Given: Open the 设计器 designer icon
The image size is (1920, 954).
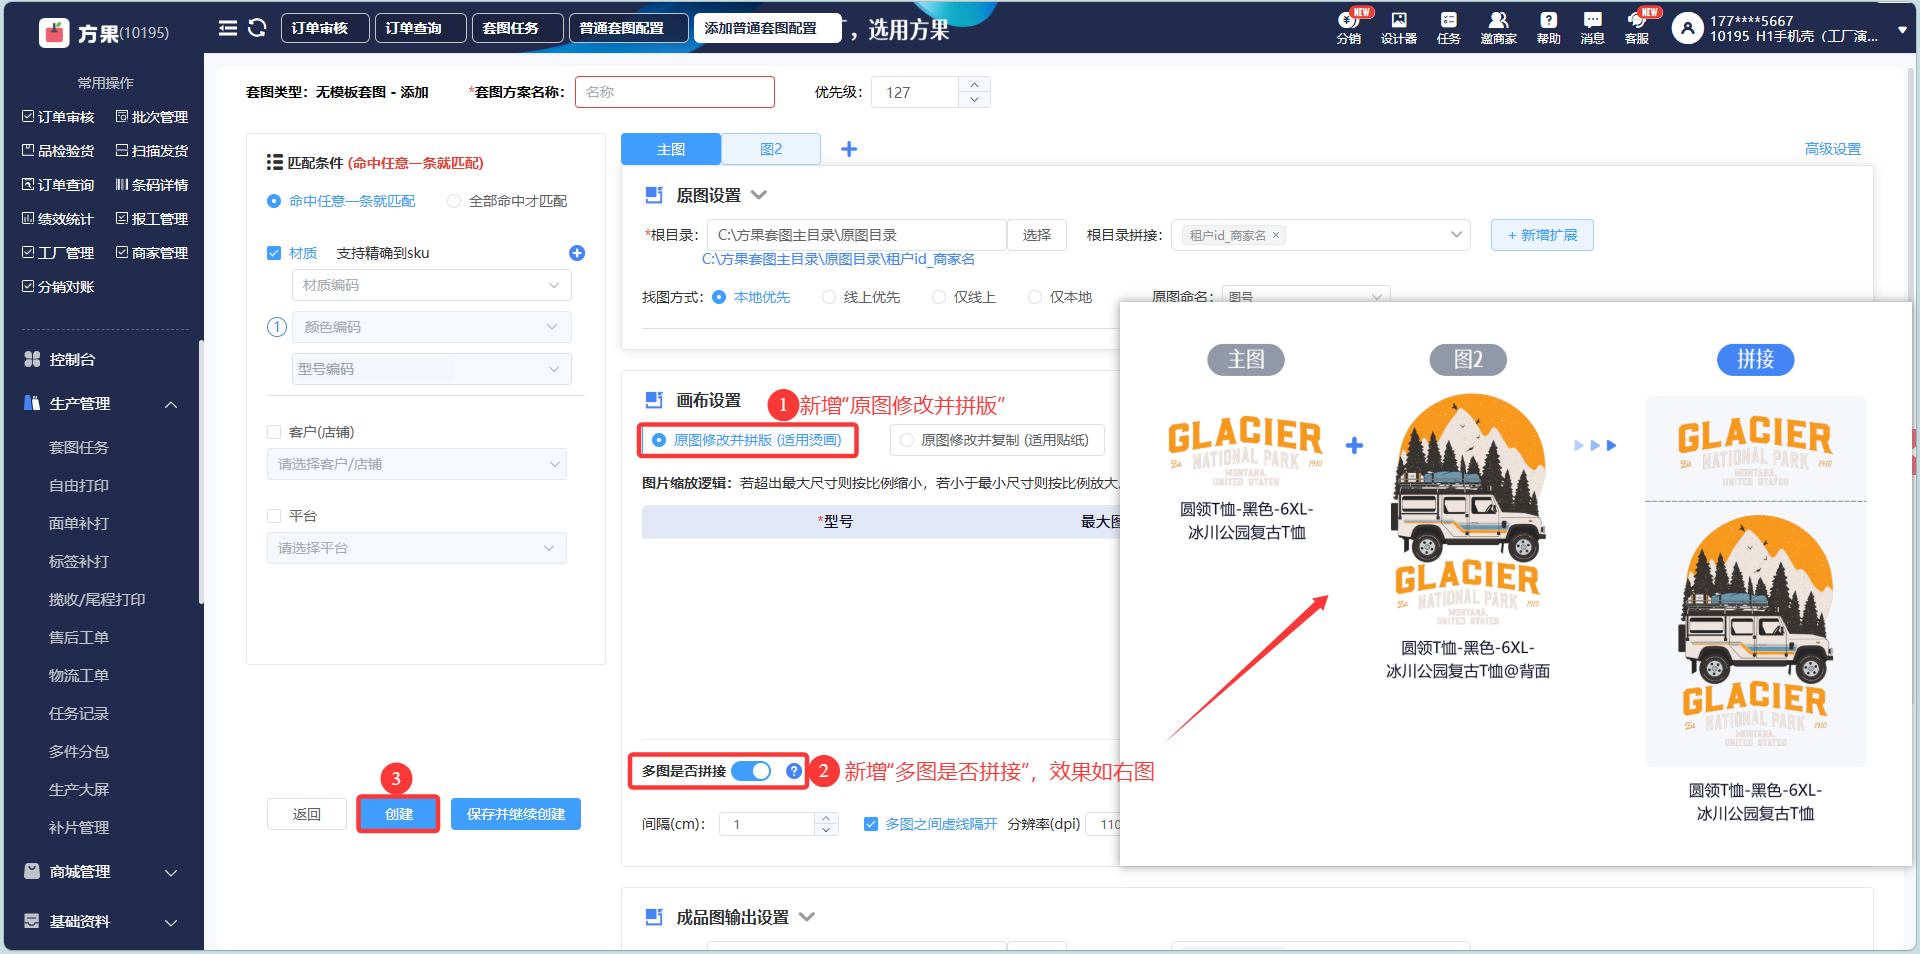Looking at the screenshot, I should coord(1398,28).
